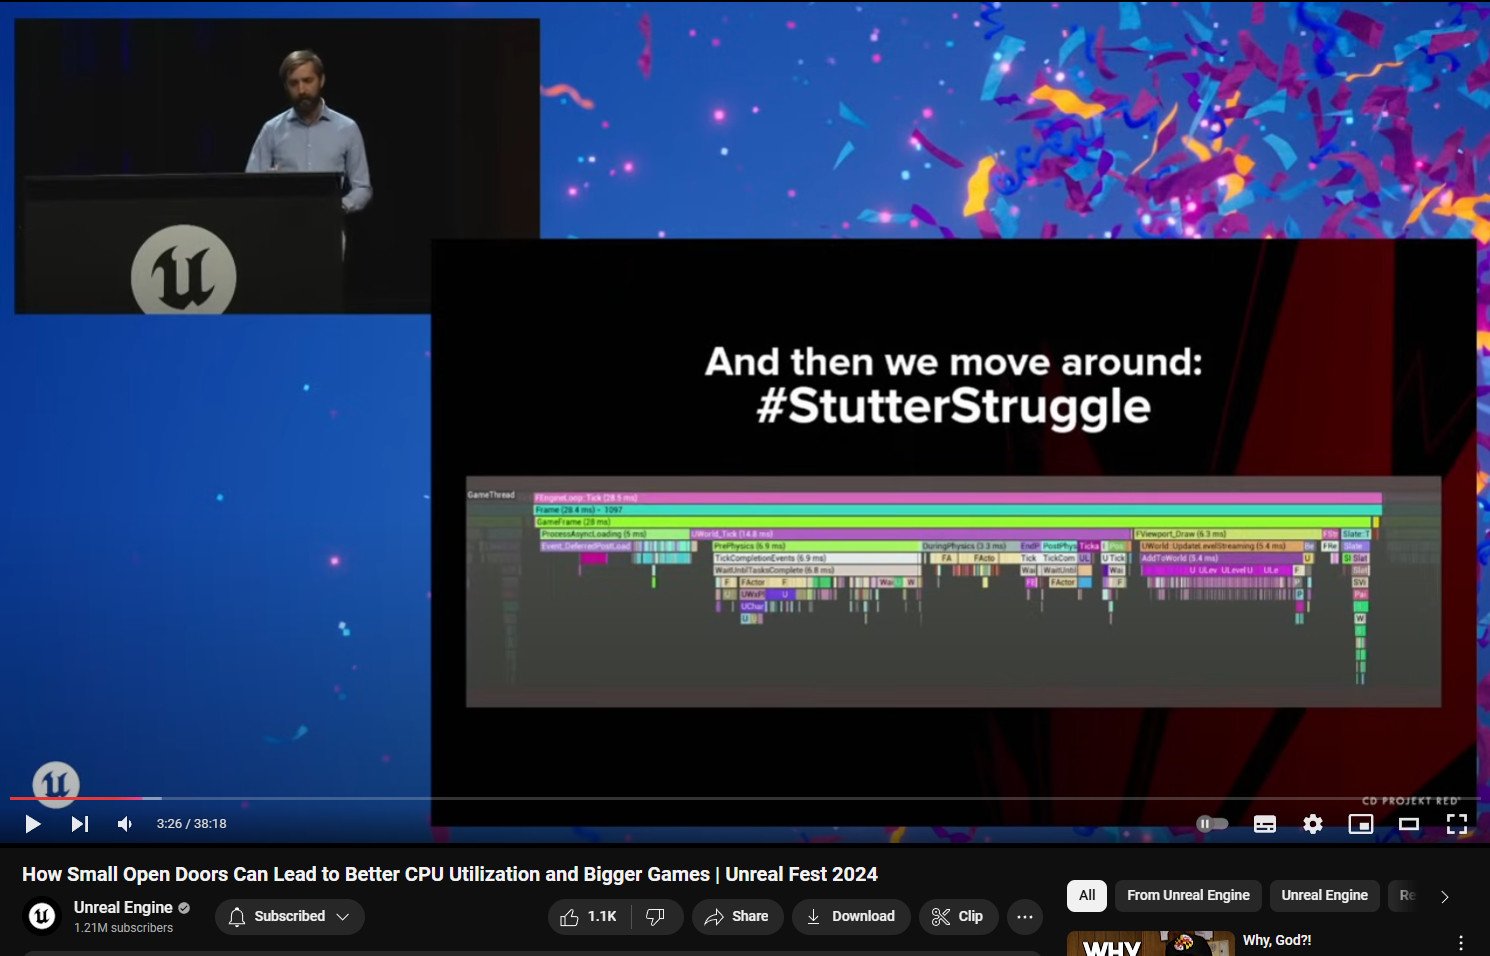Screen dimensions: 1490x956
Task: Like the video with 1.1K likes
Action: tap(589, 916)
